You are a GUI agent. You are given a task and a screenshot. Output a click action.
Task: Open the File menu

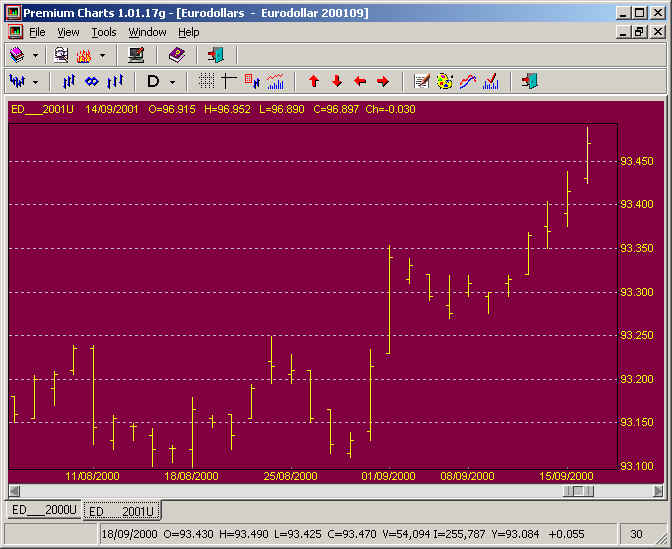click(x=37, y=32)
